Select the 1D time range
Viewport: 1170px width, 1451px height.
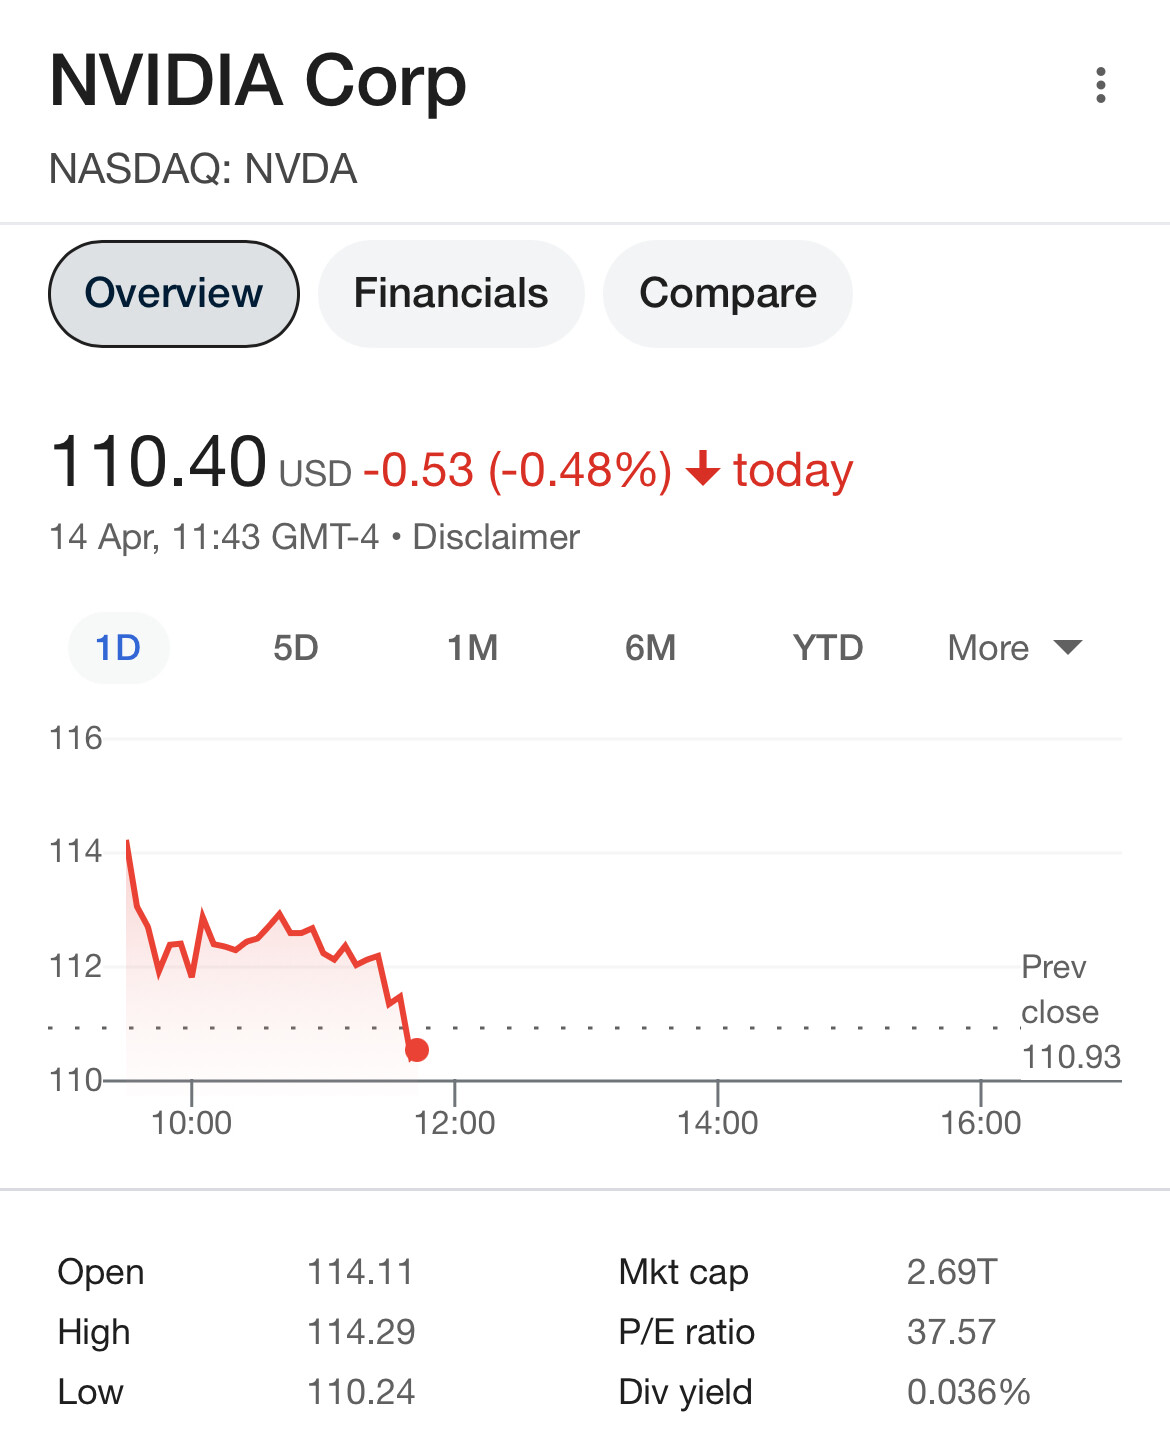click(118, 648)
